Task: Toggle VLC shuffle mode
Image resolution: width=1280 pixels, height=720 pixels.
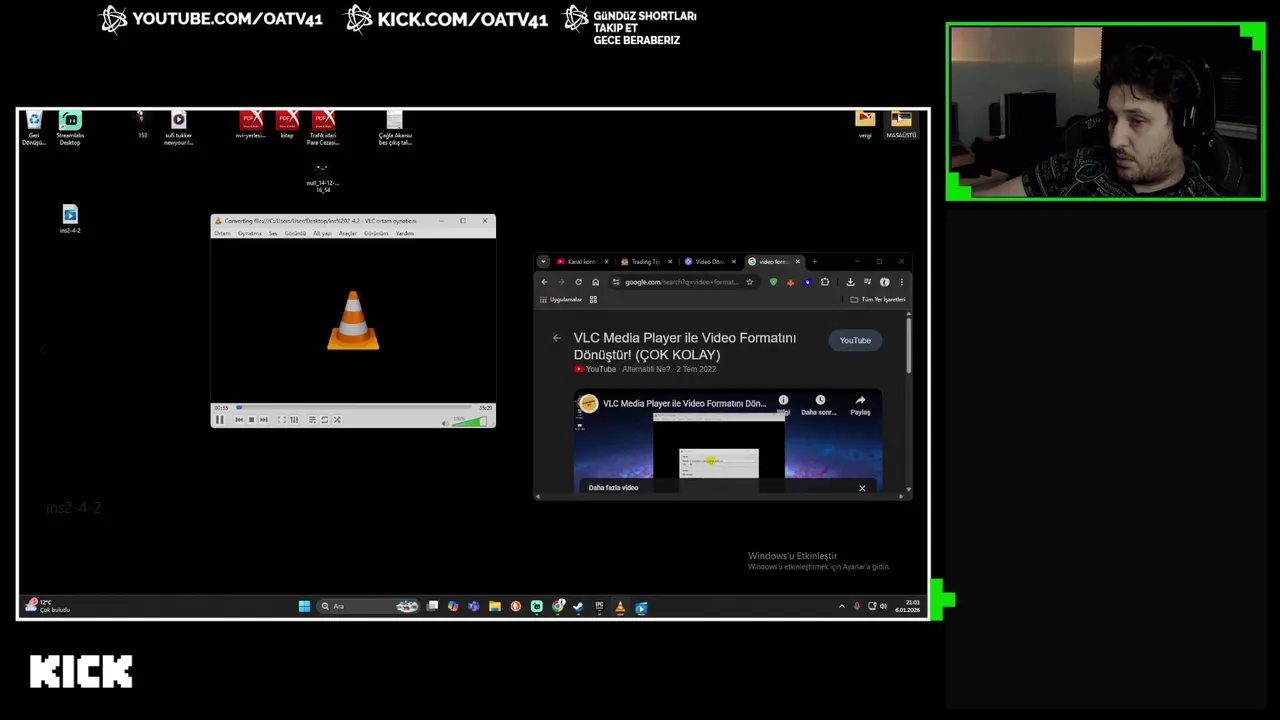Action: click(x=336, y=420)
